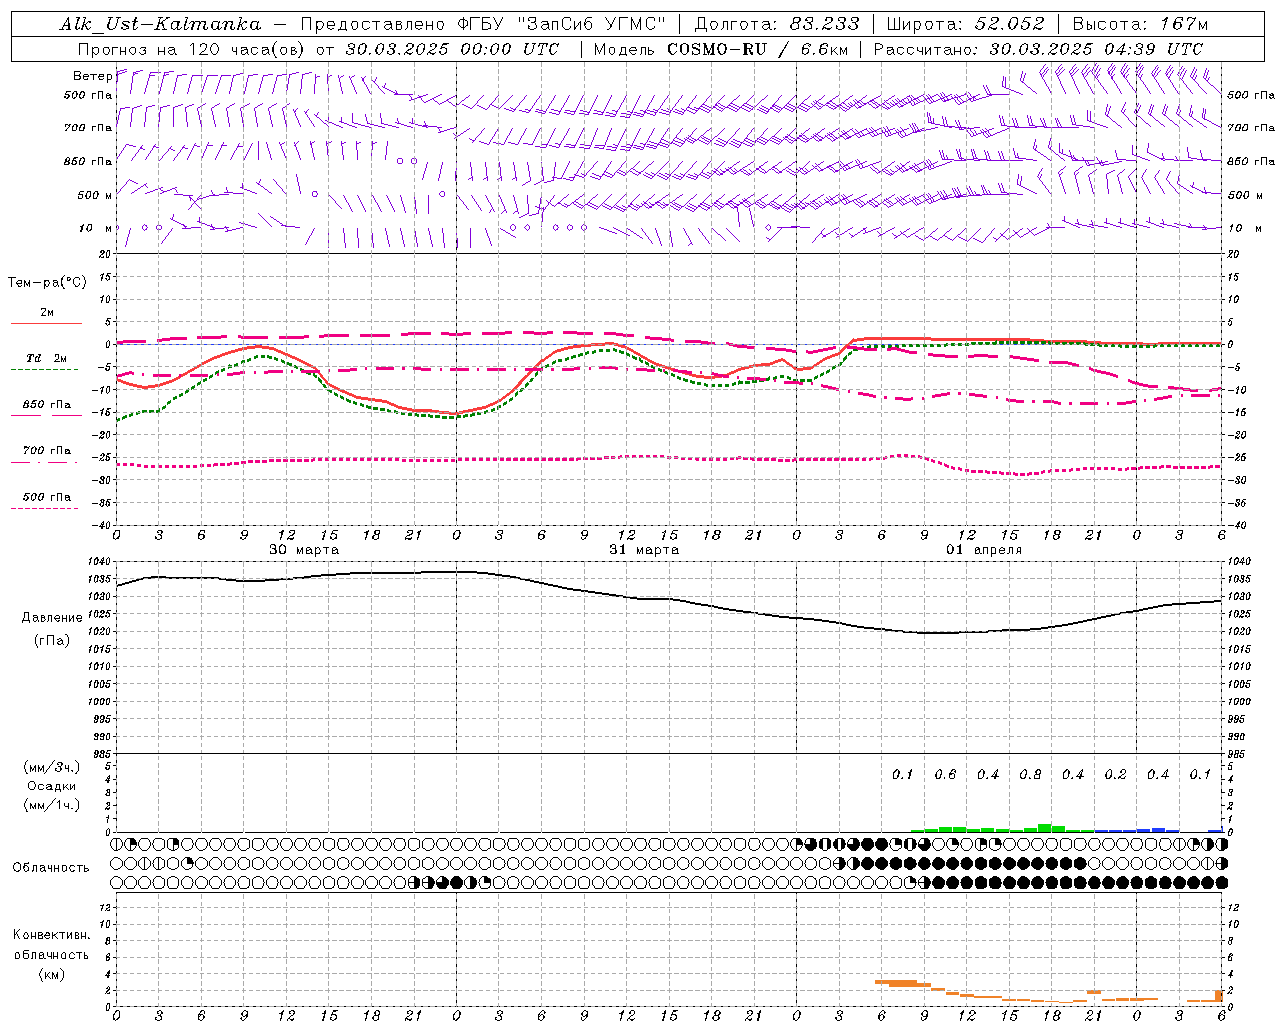Click the 31 марта date label

click(644, 550)
